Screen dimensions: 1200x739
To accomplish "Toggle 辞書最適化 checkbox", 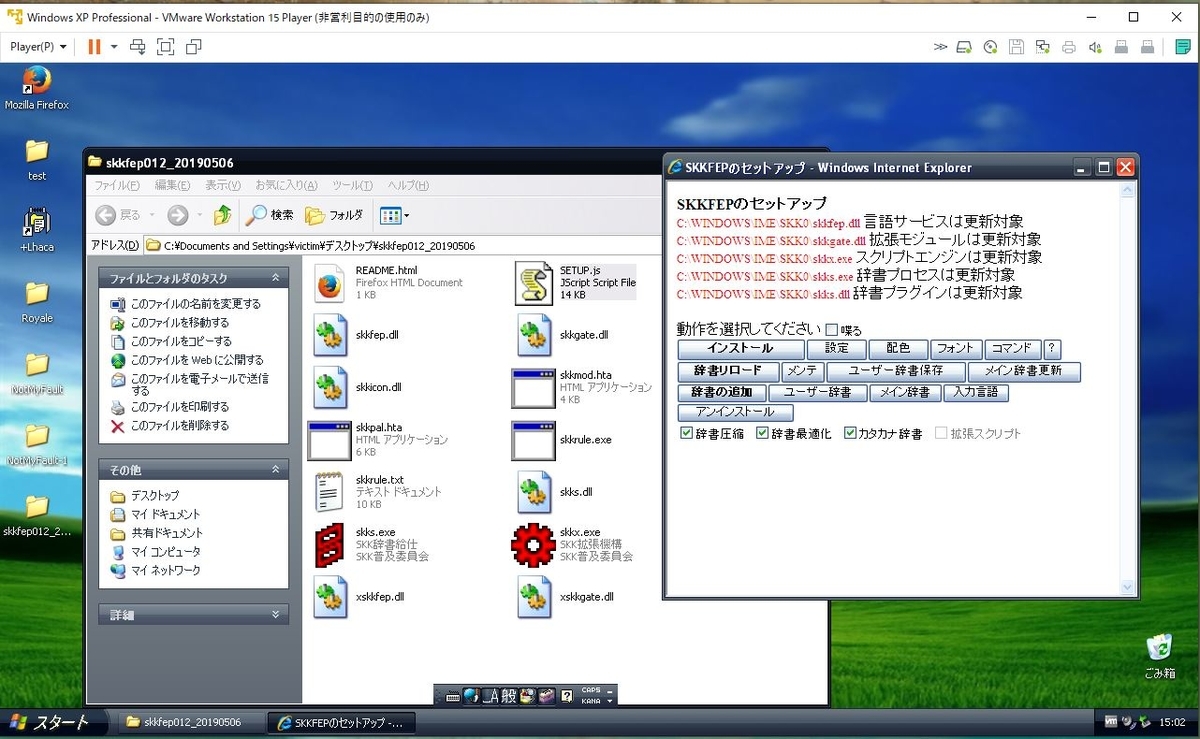I will (762, 433).
